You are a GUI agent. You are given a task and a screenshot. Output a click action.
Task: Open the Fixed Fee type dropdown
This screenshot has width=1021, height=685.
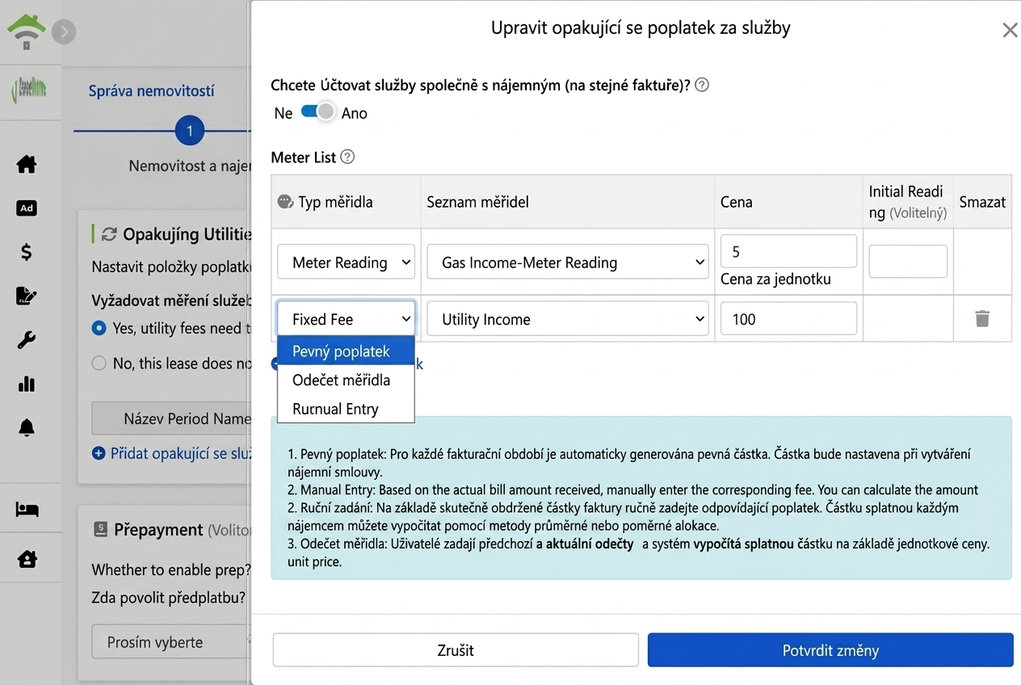coord(346,318)
